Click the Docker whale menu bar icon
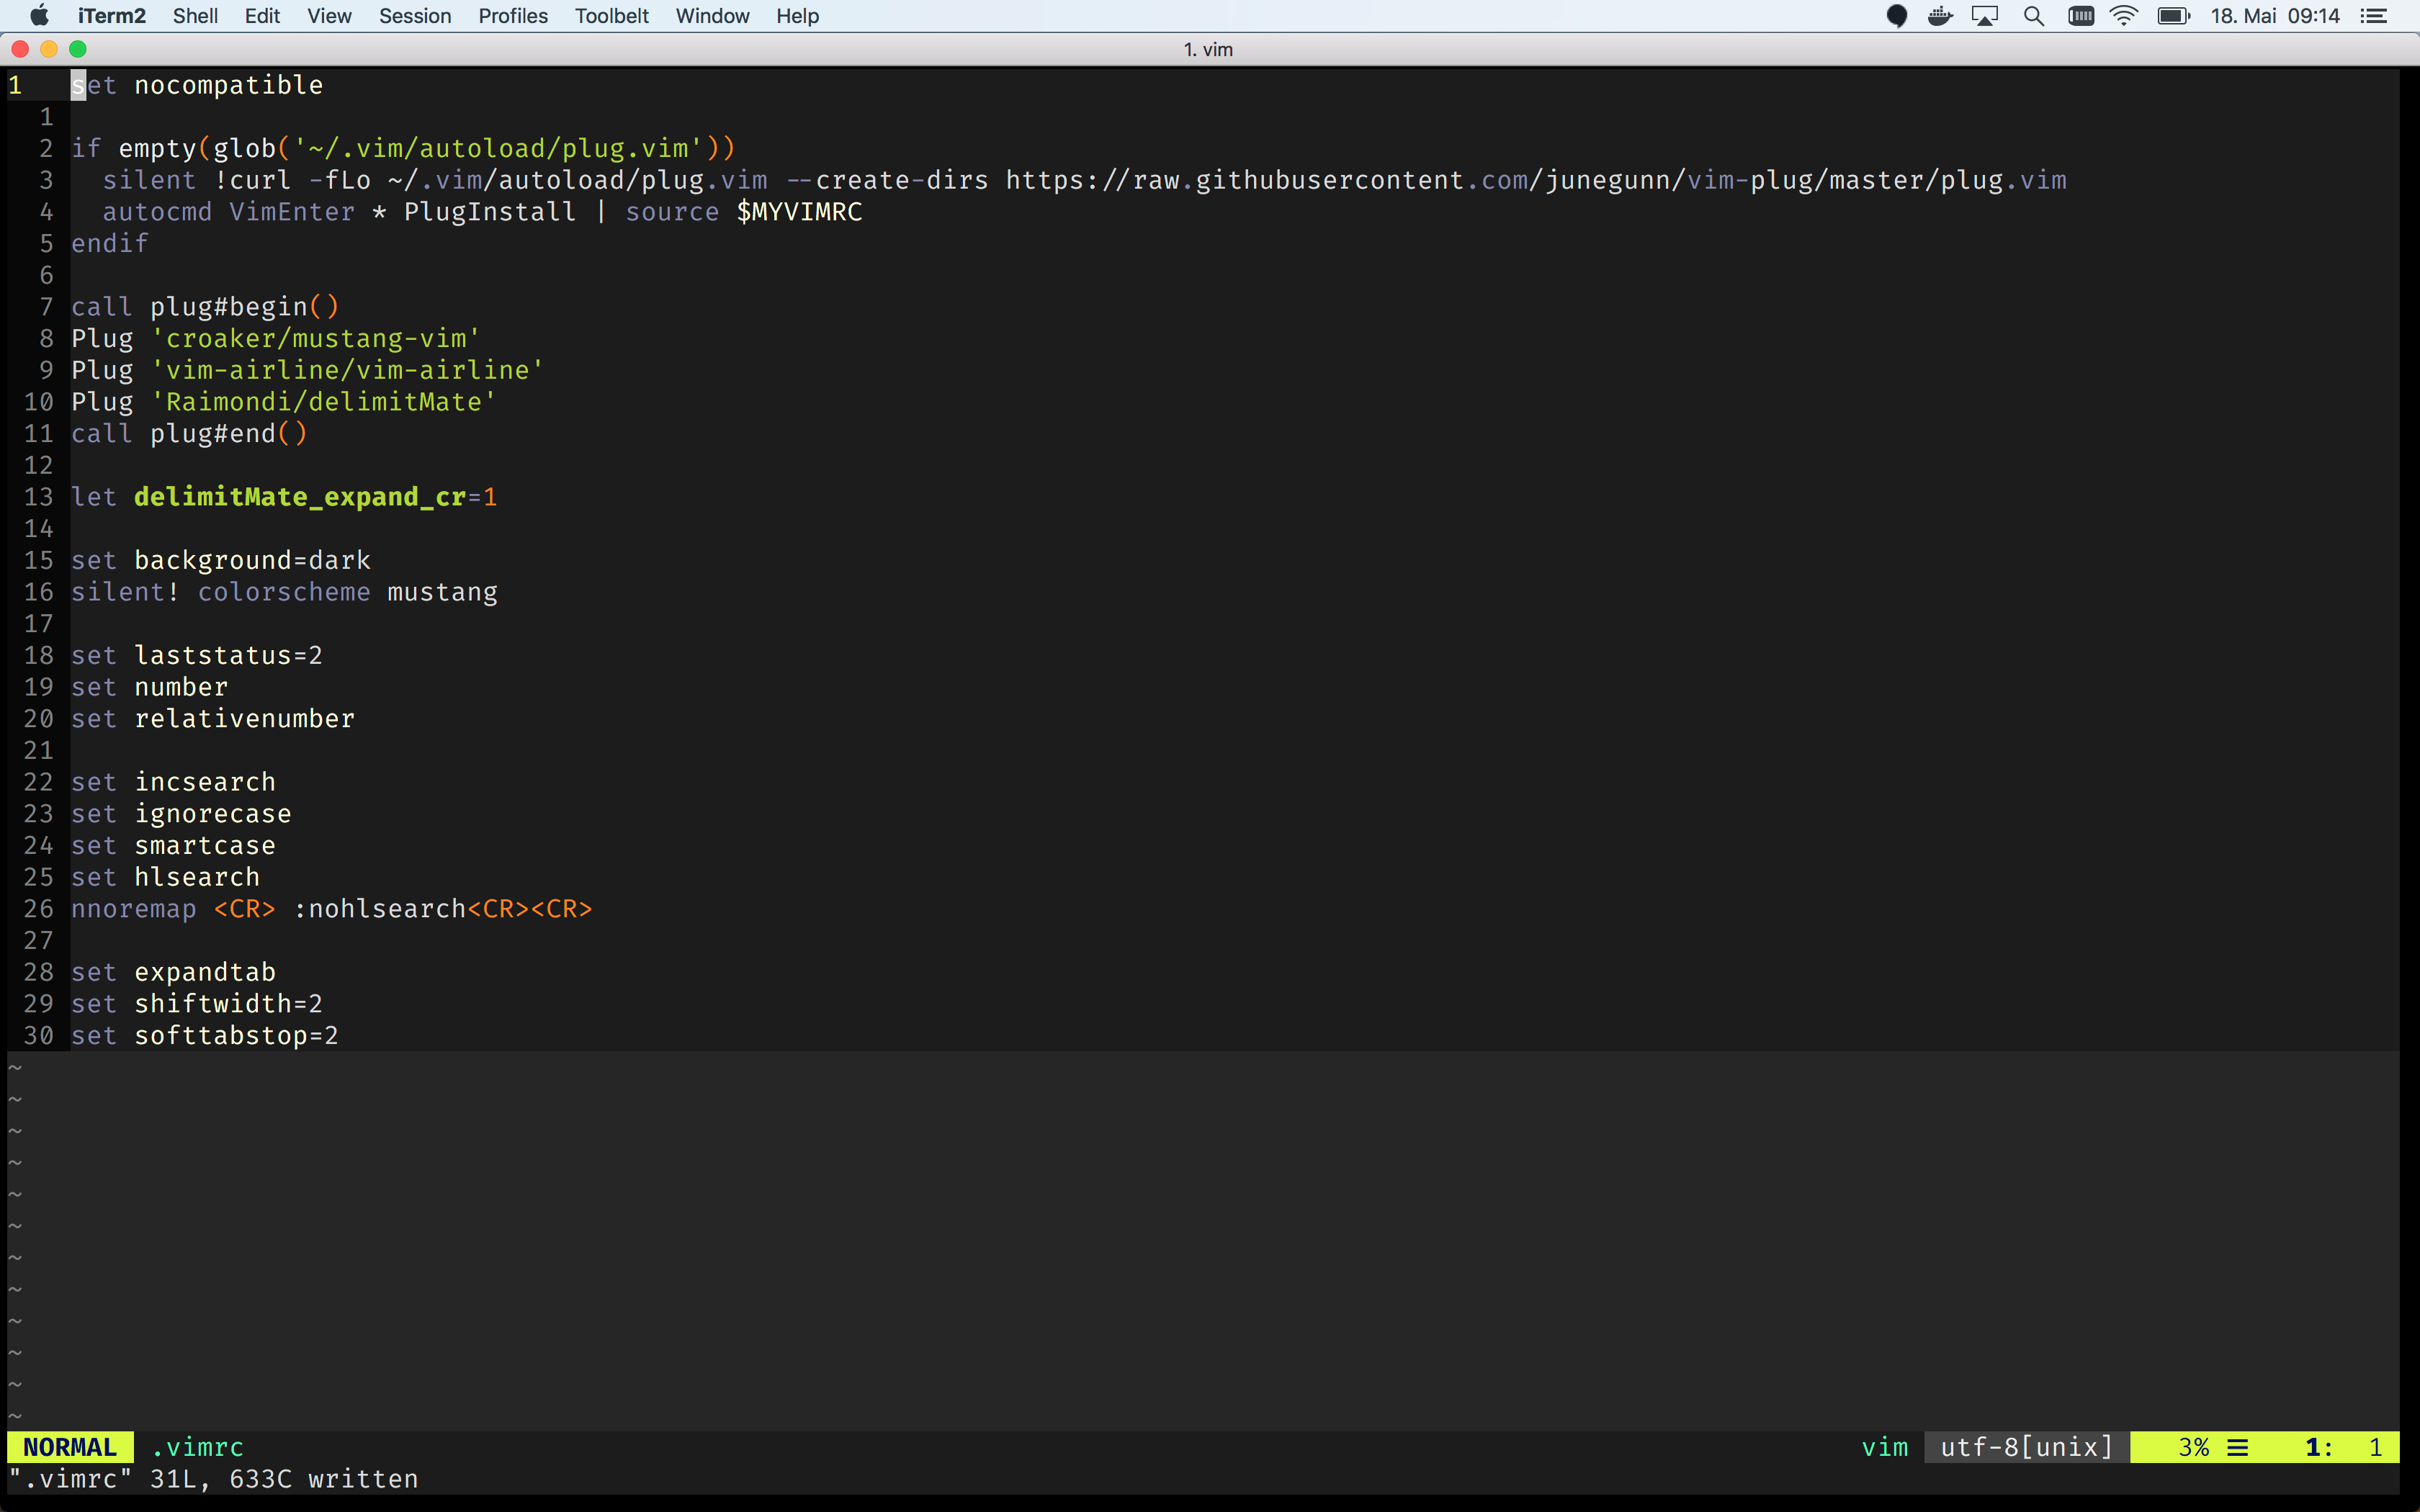 pos(1940,16)
